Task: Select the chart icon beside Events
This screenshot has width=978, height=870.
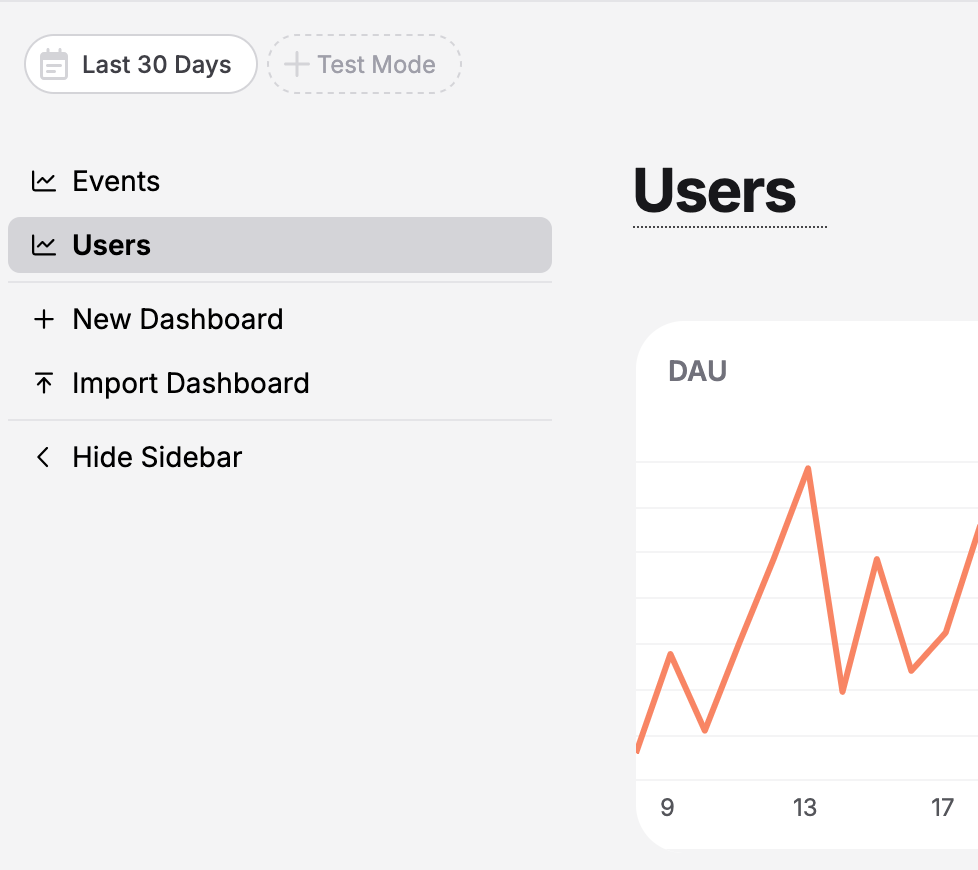Action: [44, 181]
